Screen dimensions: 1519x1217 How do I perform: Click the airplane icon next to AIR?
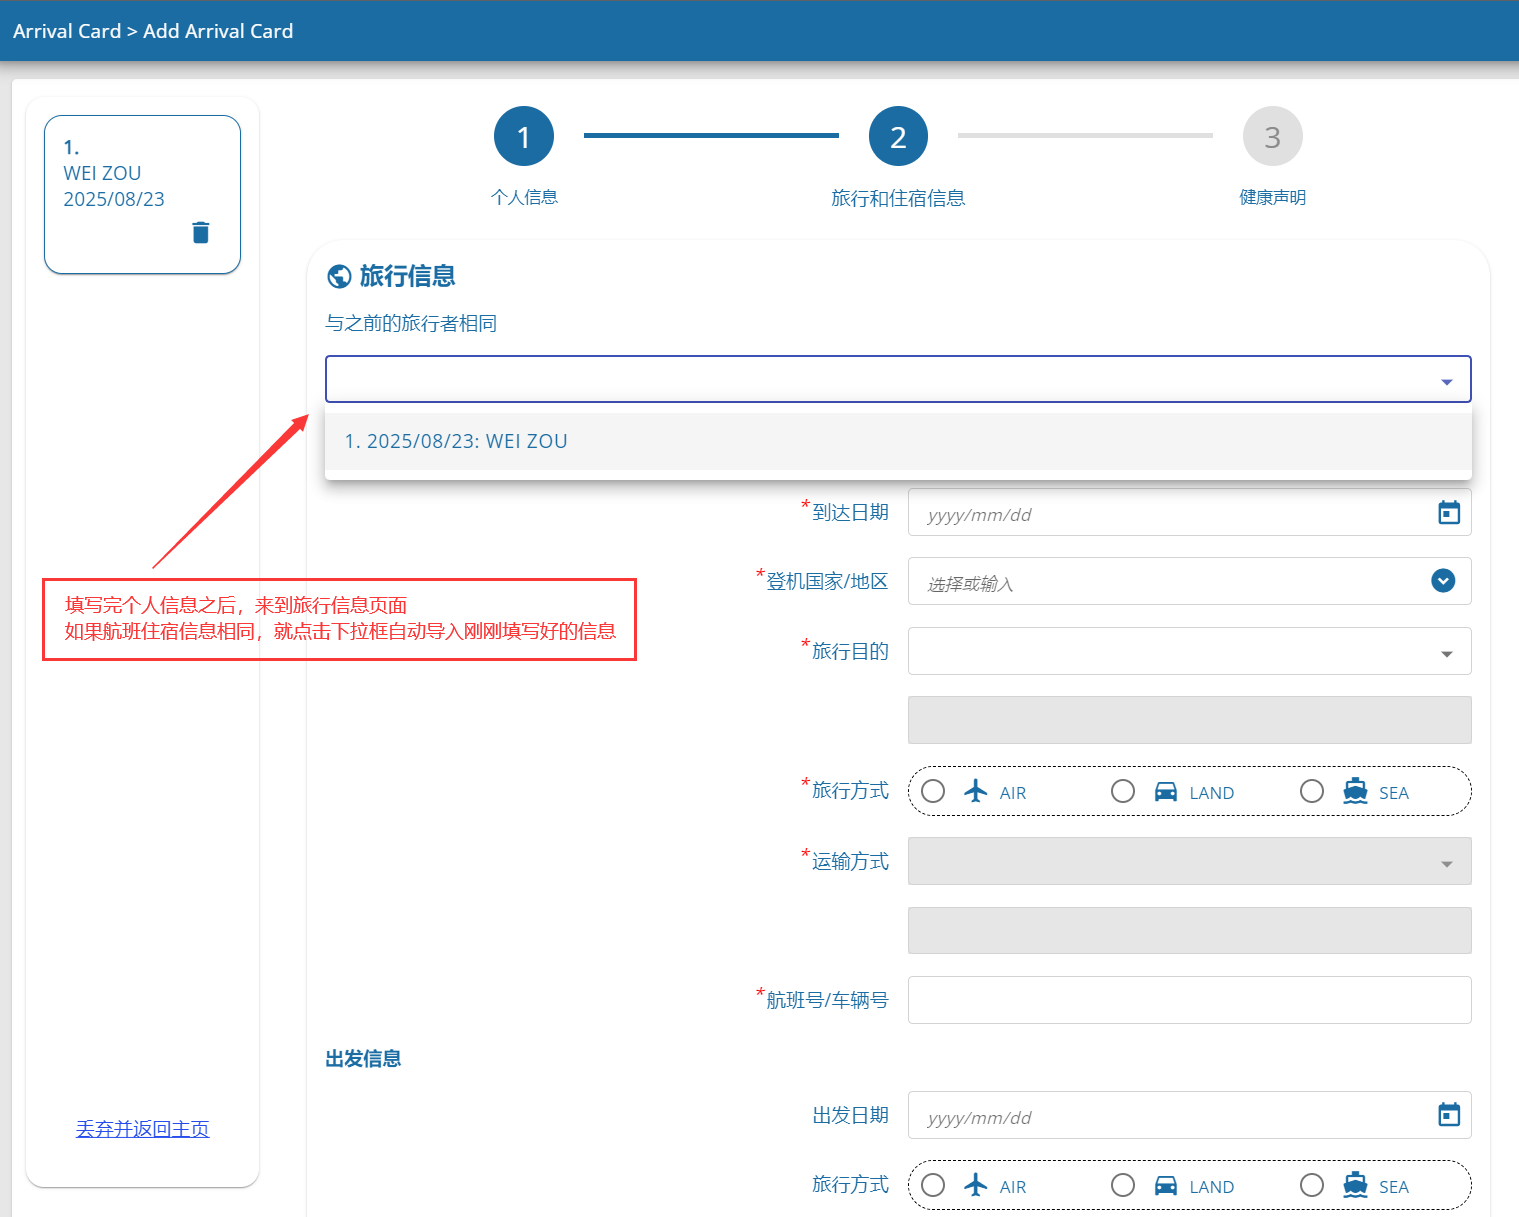tap(976, 791)
